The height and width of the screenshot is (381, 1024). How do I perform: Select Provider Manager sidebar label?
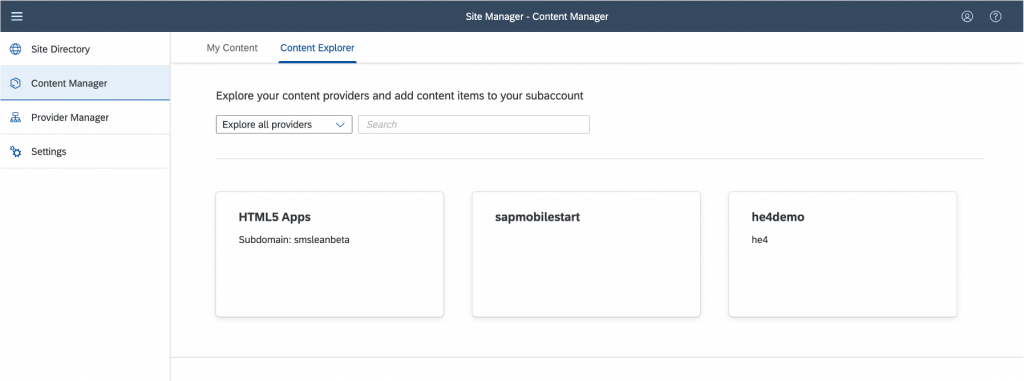point(70,118)
